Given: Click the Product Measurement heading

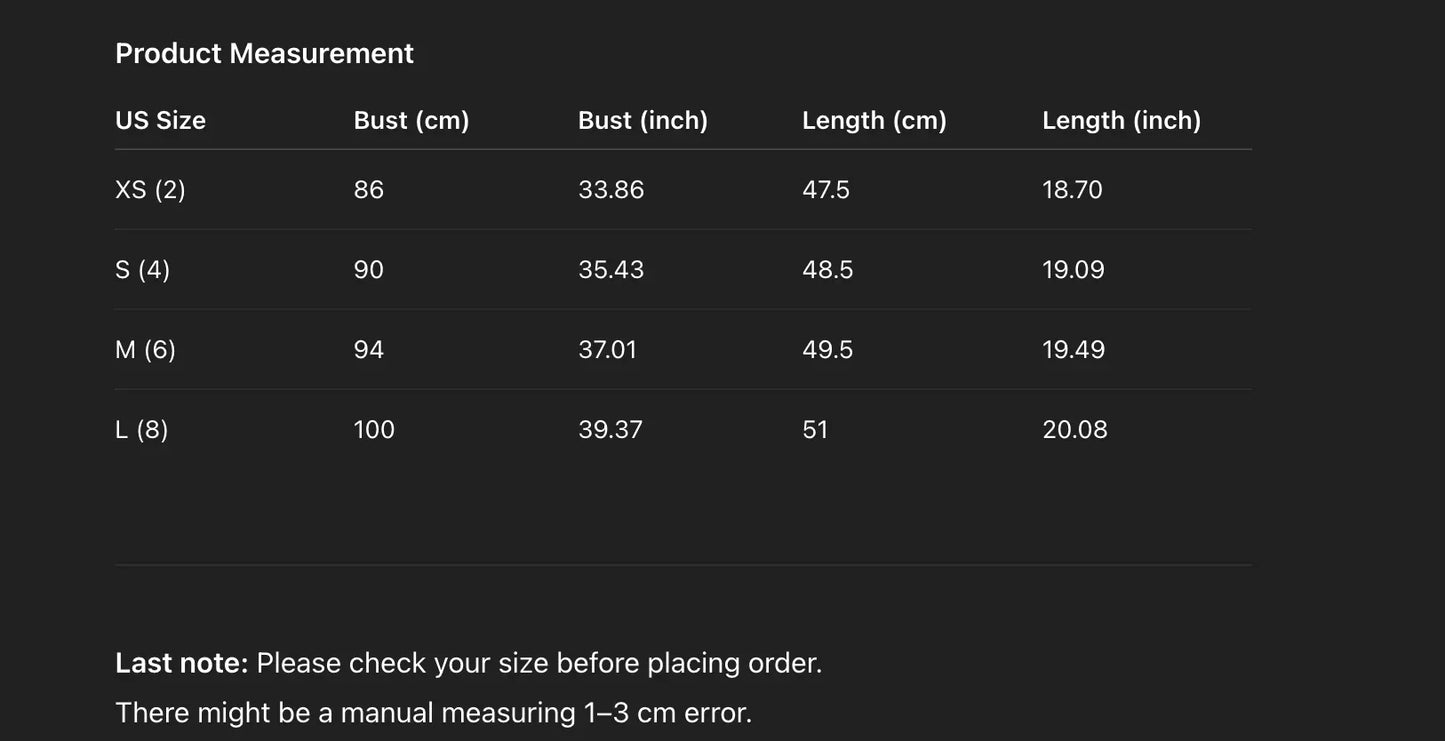Looking at the screenshot, I should (x=264, y=53).
